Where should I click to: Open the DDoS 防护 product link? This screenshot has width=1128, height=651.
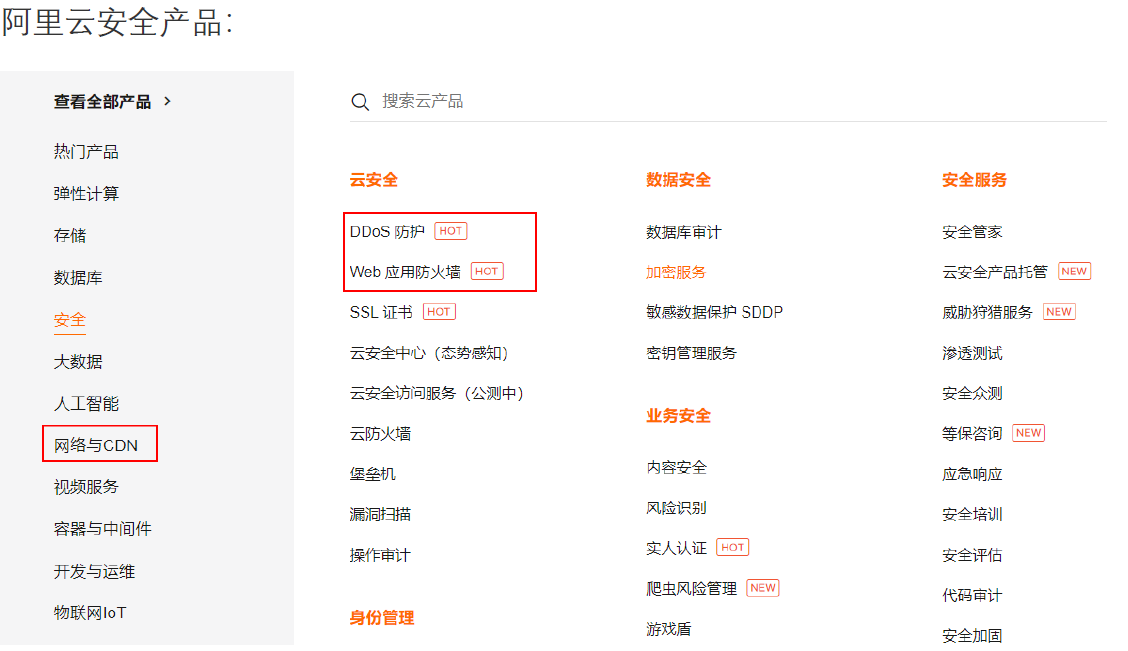pyautogui.click(x=387, y=232)
